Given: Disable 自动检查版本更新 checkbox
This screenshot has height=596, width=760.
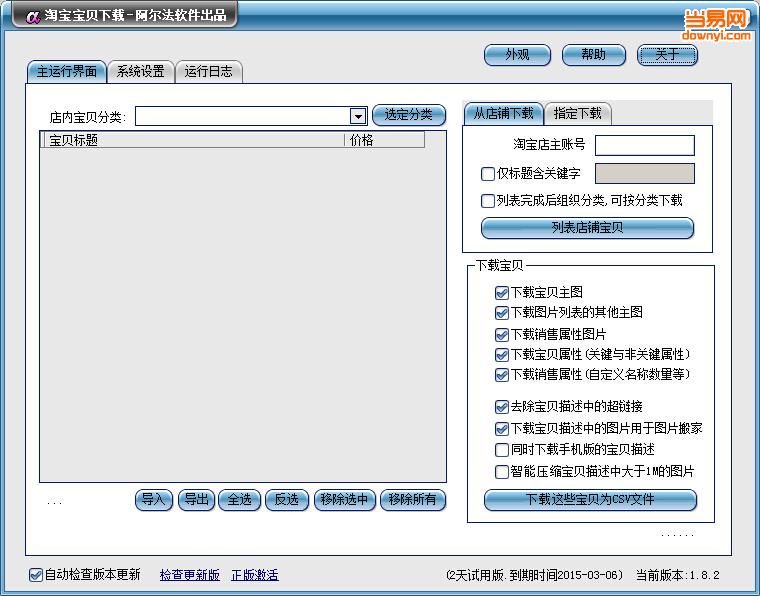Looking at the screenshot, I should click(x=36, y=575).
